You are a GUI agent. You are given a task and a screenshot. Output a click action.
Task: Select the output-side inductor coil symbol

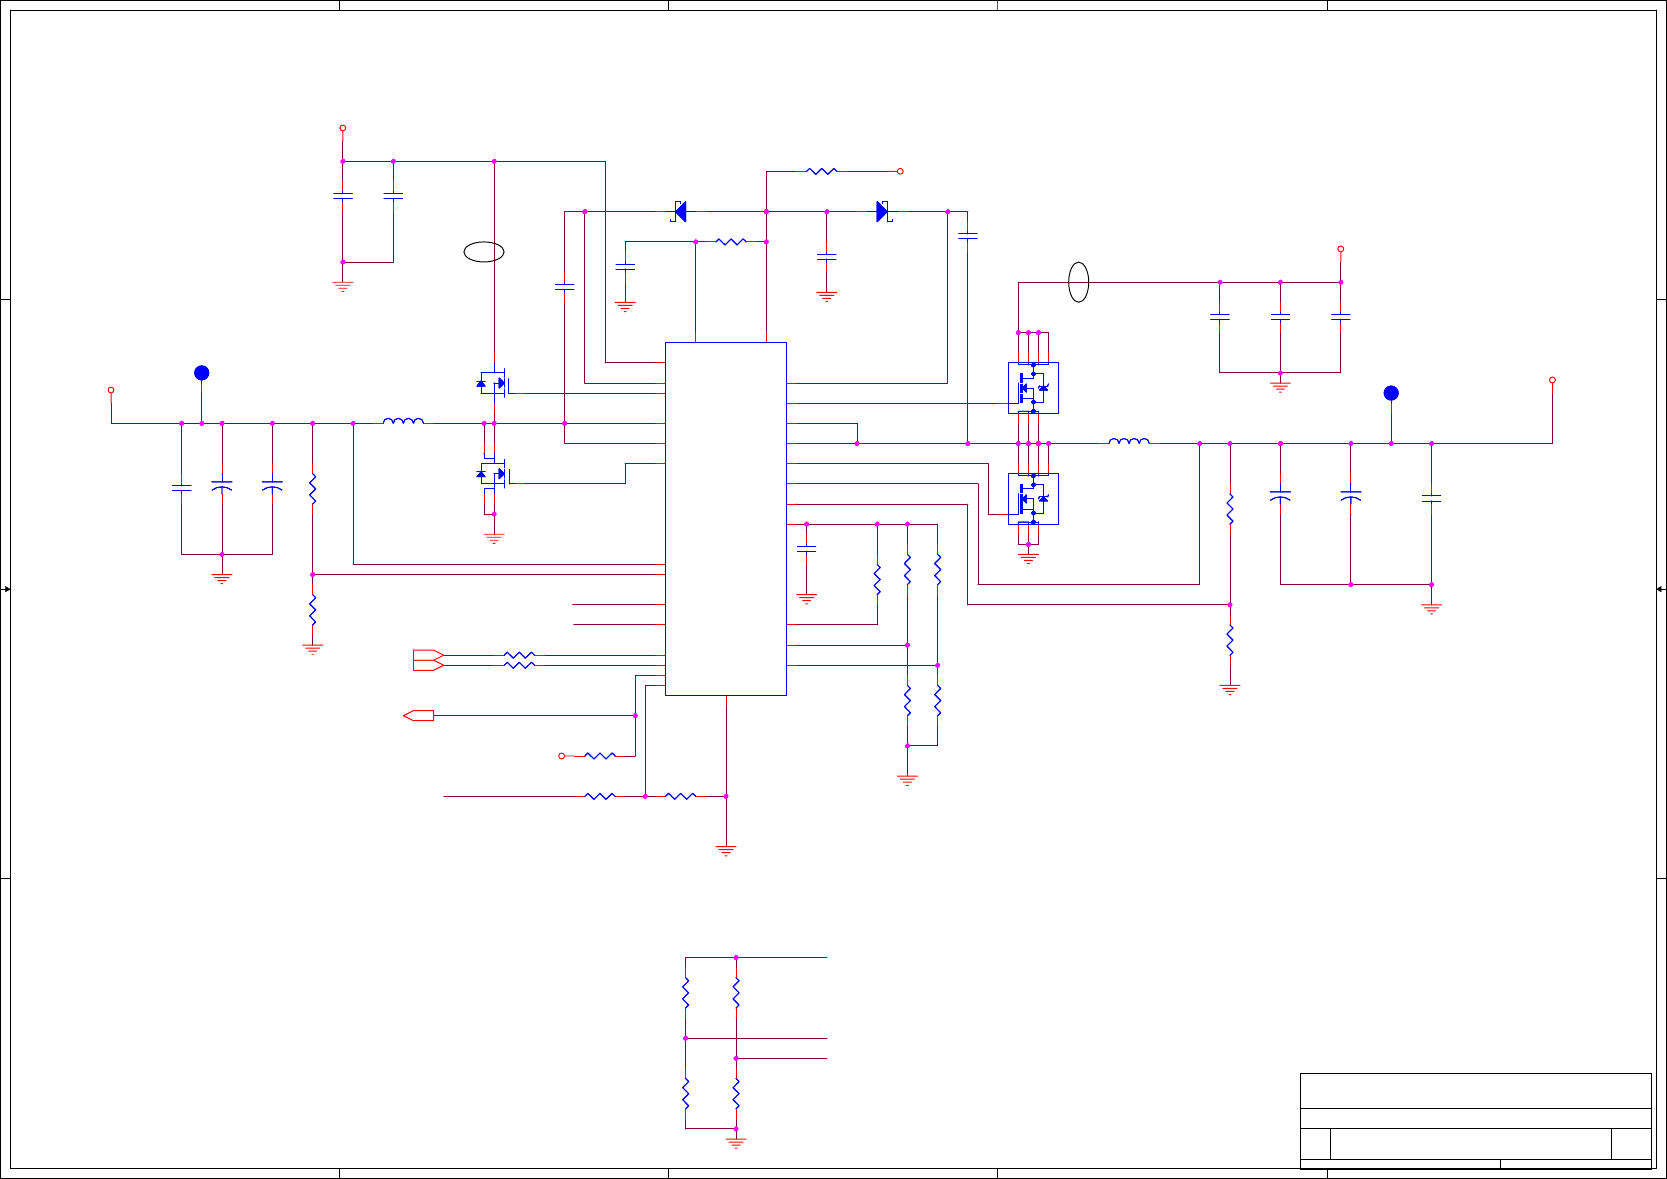pos(1129,441)
